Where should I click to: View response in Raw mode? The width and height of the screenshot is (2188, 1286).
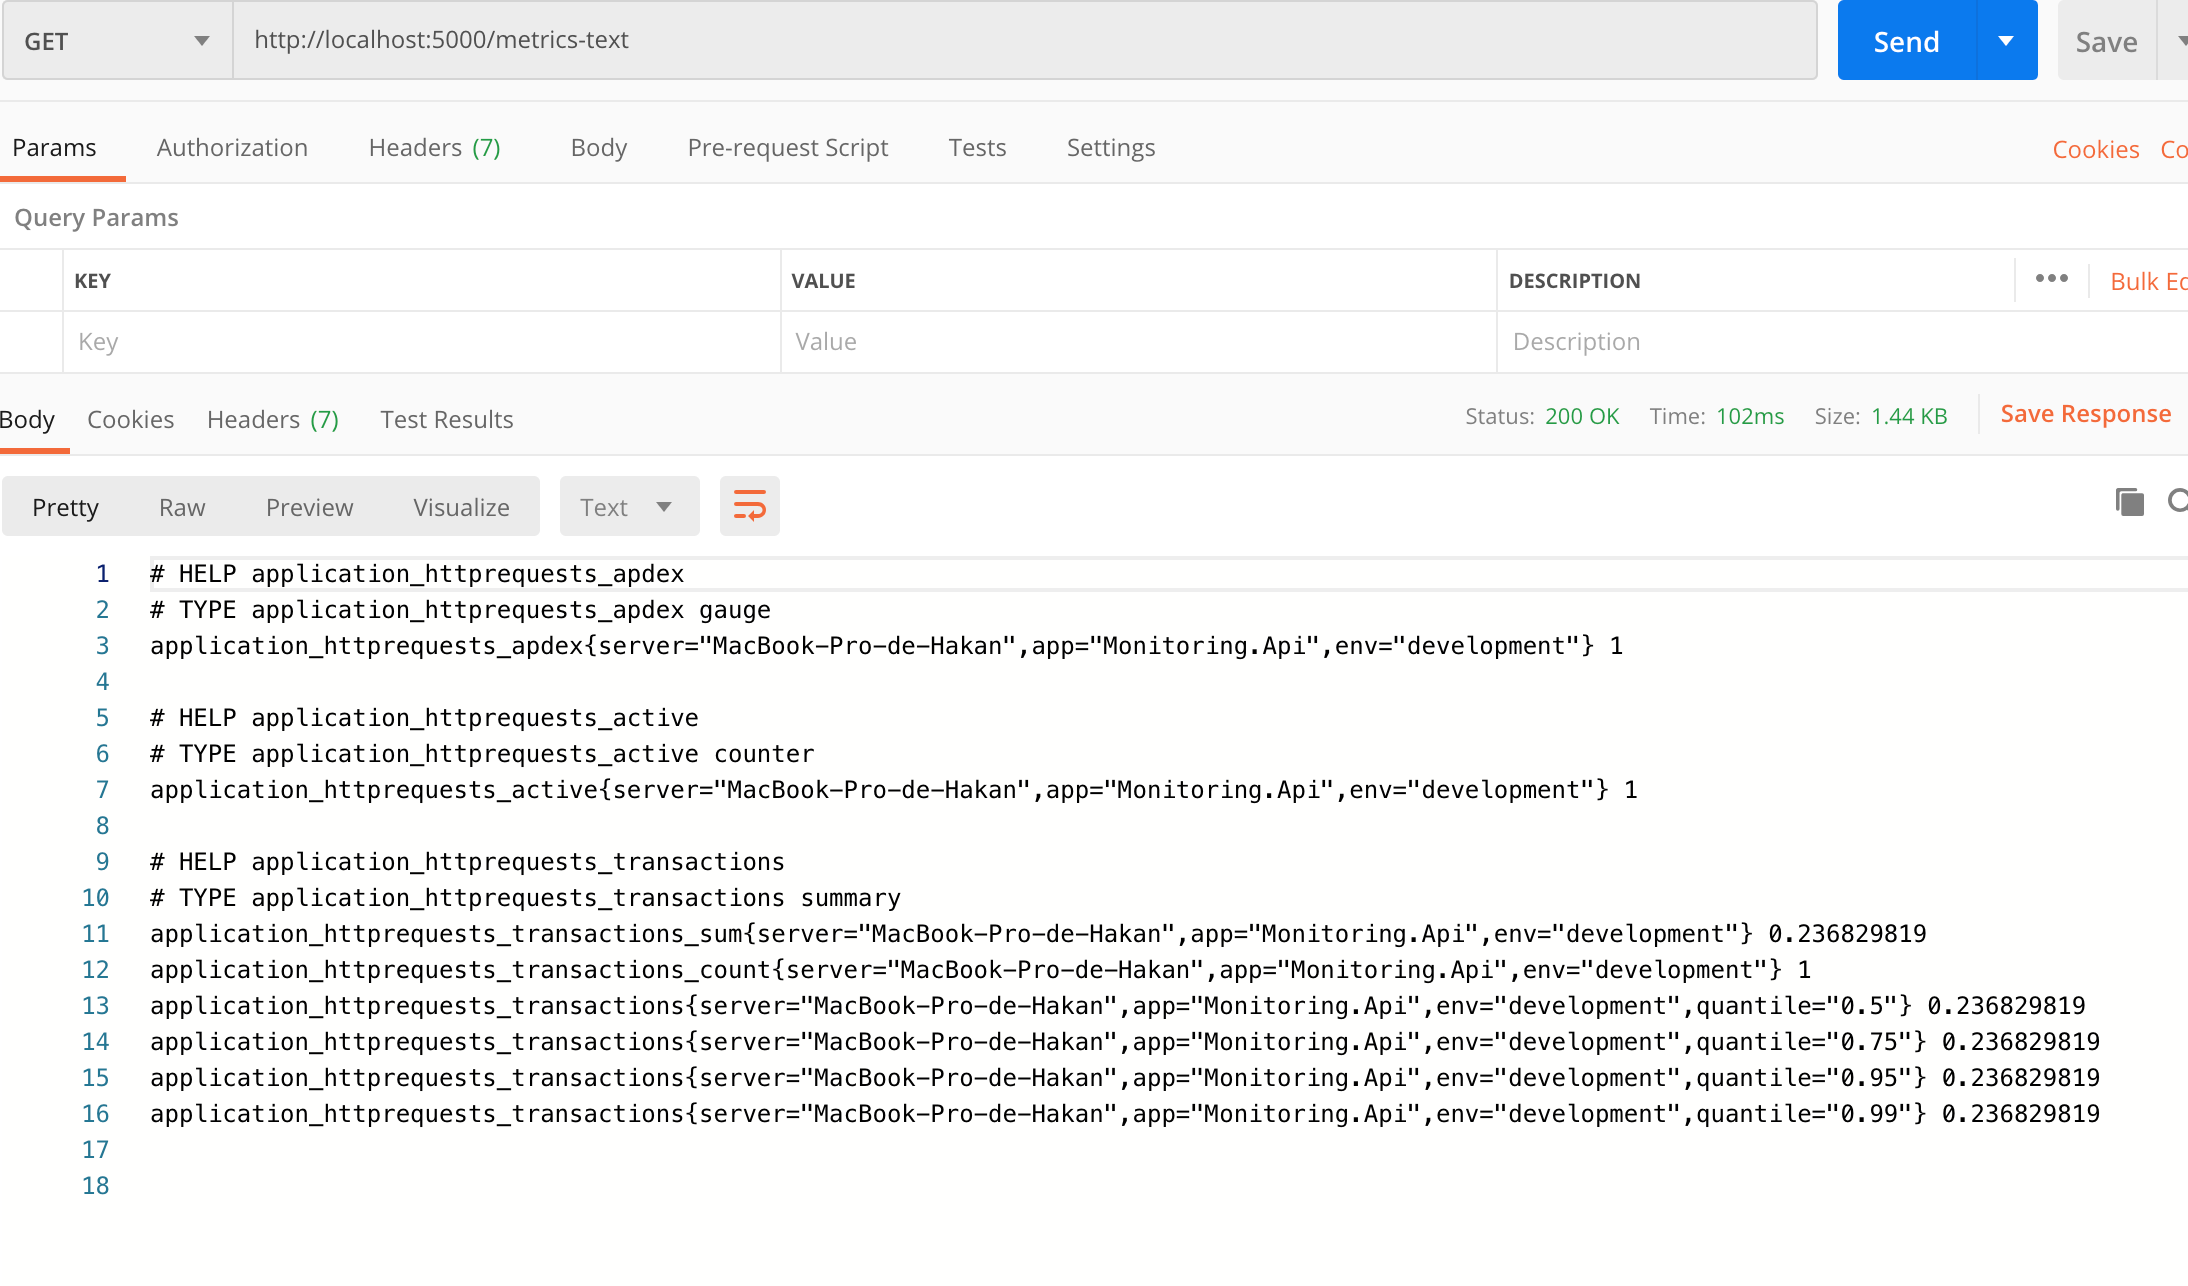tap(181, 507)
